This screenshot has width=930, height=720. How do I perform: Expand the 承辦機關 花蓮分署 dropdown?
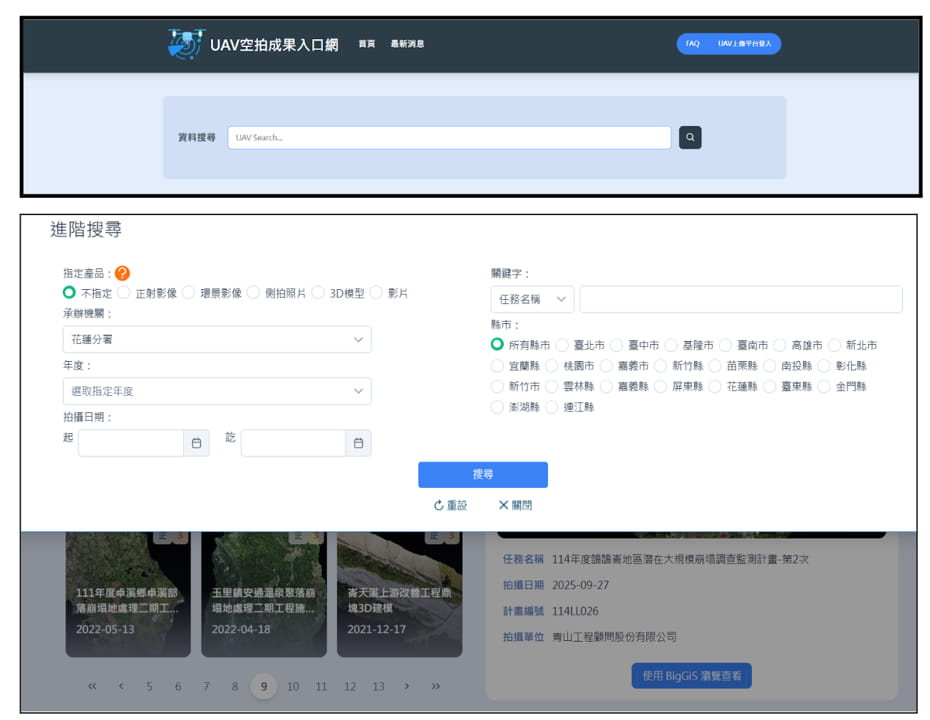coord(216,340)
